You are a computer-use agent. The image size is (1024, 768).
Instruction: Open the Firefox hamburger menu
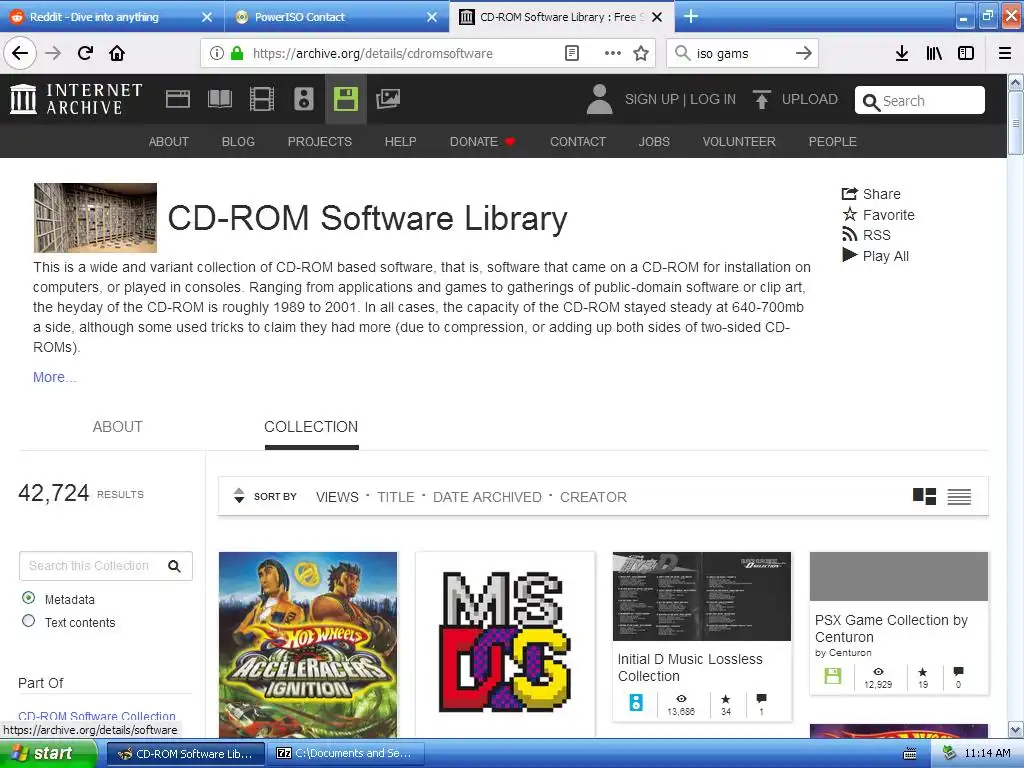[x=1005, y=53]
